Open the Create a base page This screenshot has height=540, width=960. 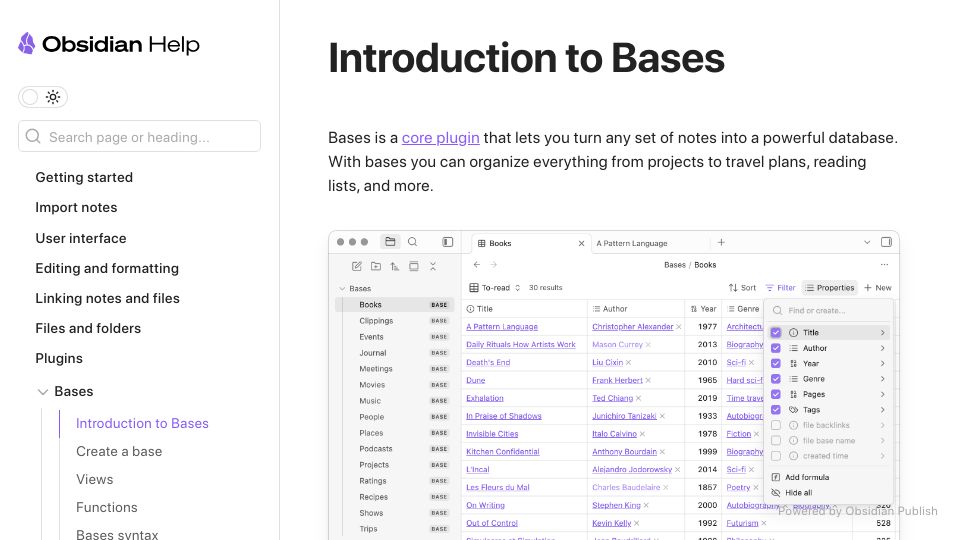[119, 451]
